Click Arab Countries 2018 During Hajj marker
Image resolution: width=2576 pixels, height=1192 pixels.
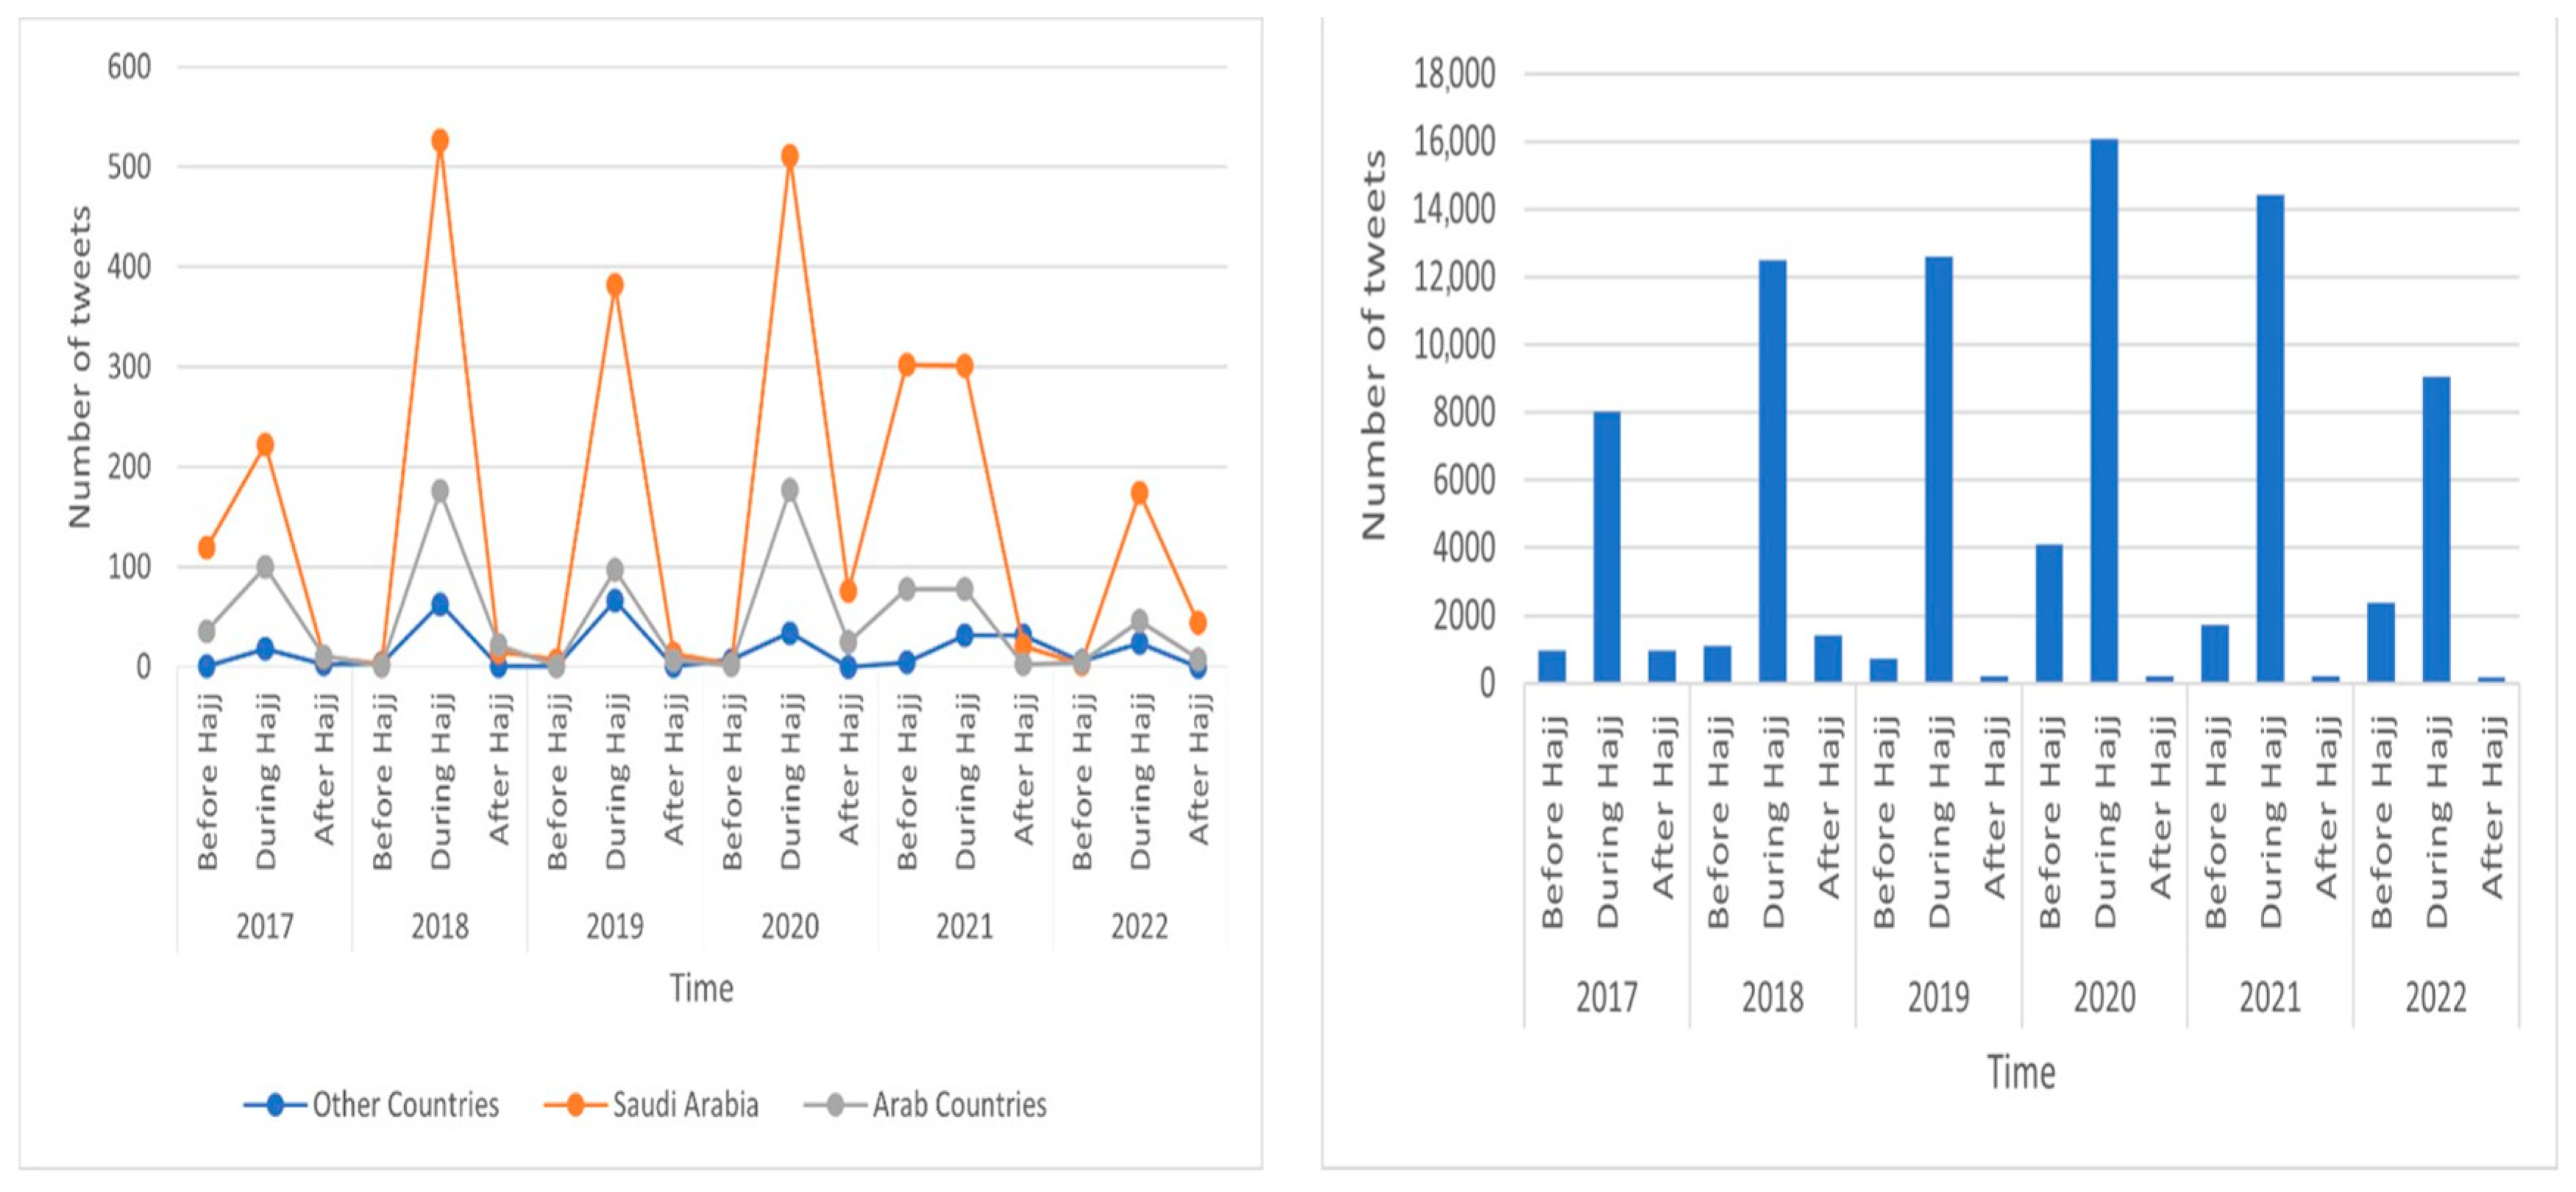tap(440, 491)
